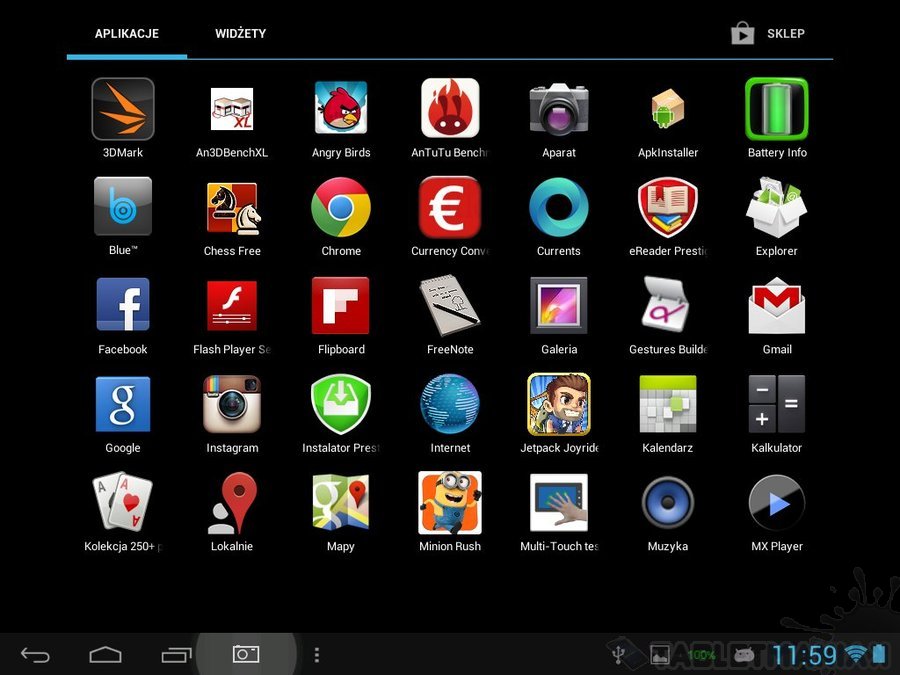
Task: Open the Lokalnie places app
Action: click(232, 503)
